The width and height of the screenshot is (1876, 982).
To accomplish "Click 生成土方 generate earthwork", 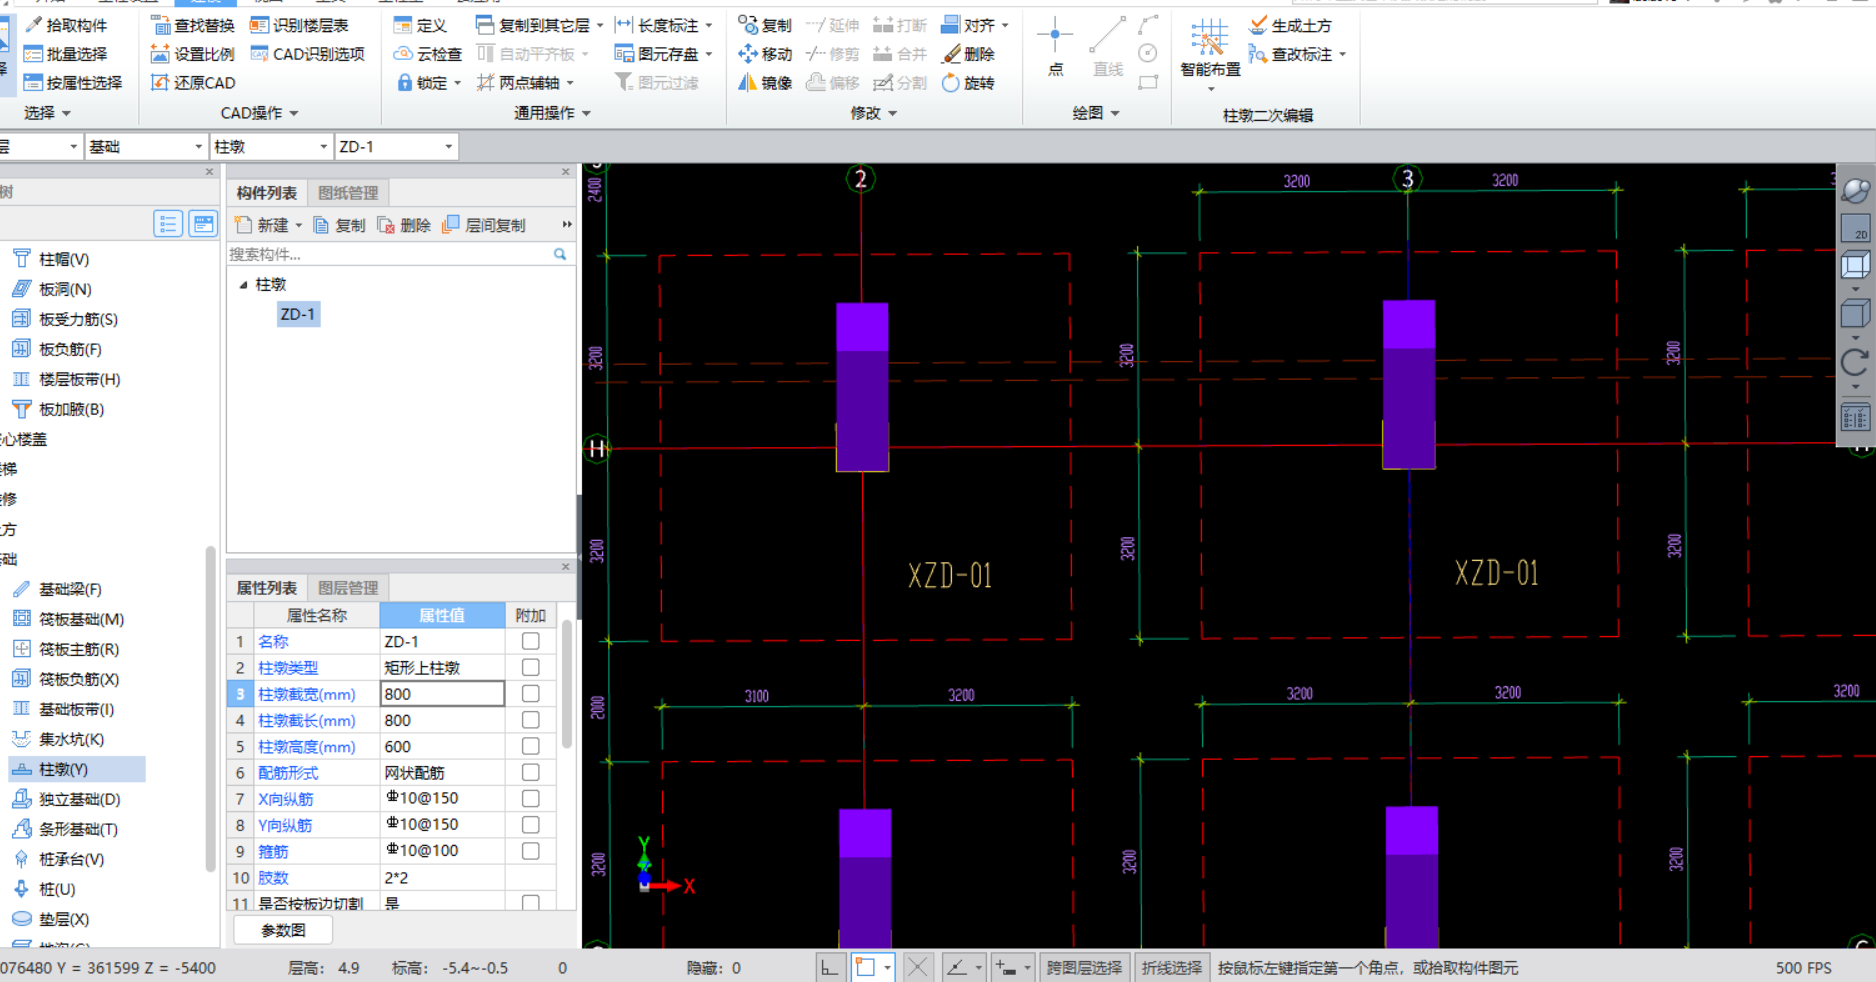I will (1291, 25).
